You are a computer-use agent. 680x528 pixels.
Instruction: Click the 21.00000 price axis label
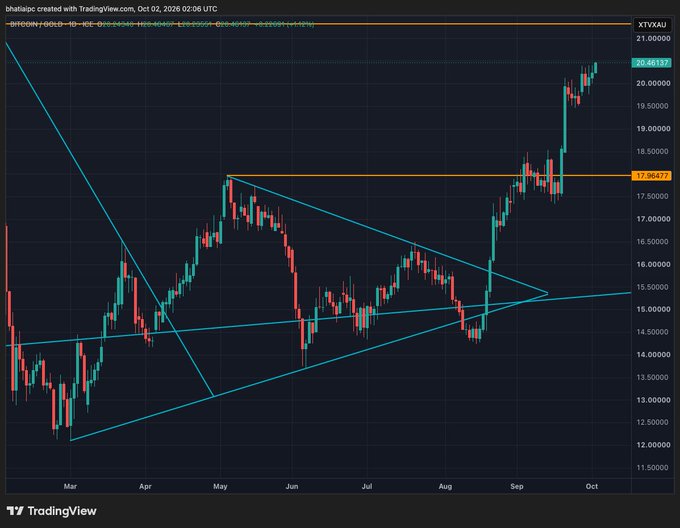(653, 39)
